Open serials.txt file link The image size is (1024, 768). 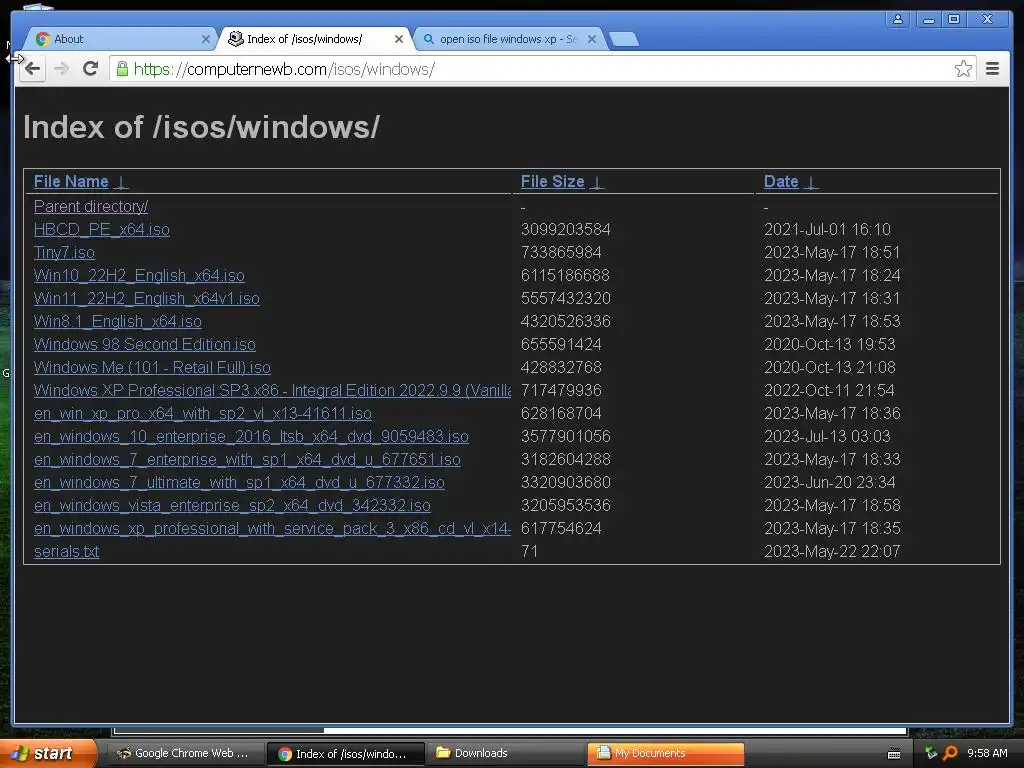(67, 551)
